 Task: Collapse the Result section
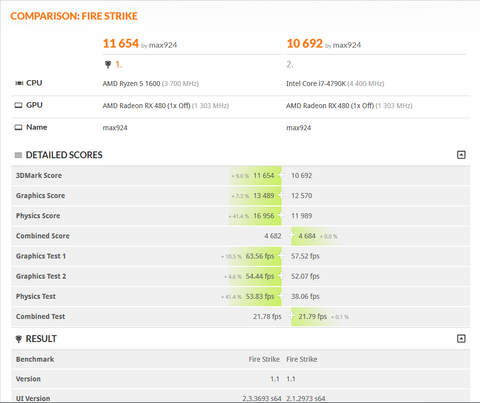tap(461, 339)
